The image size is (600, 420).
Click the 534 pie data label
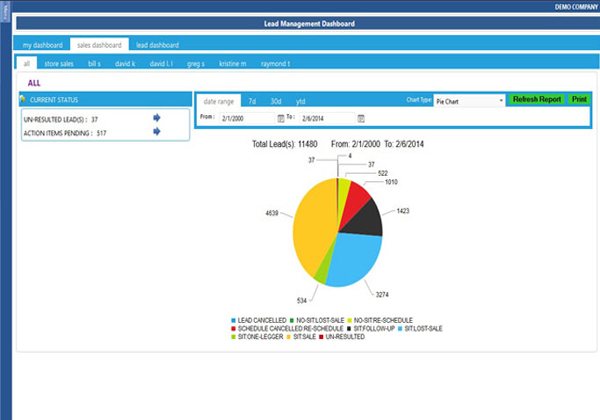[302, 301]
